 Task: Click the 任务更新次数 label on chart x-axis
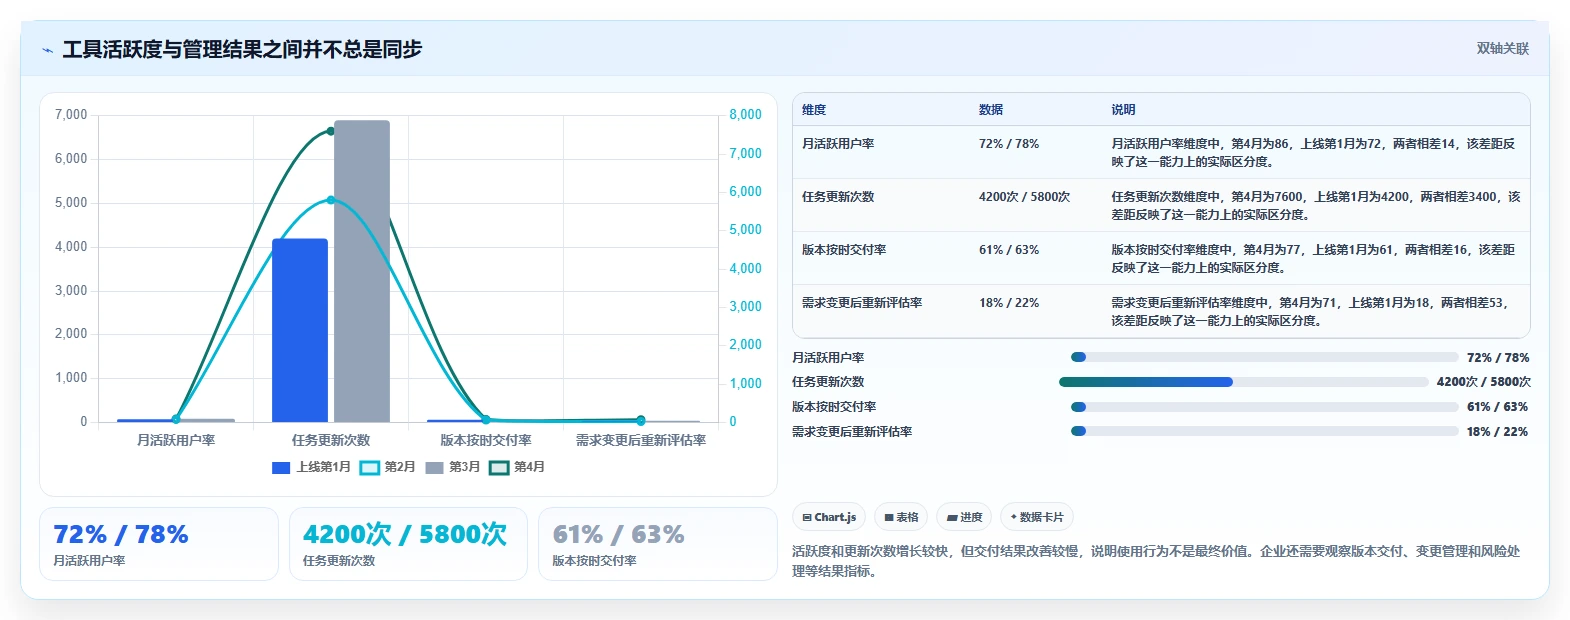coord(331,440)
